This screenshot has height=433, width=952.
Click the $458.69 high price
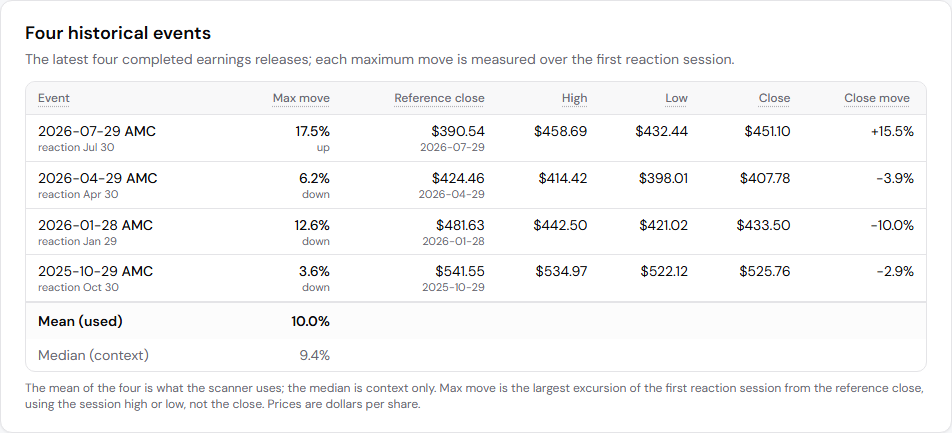pyautogui.click(x=561, y=131)
